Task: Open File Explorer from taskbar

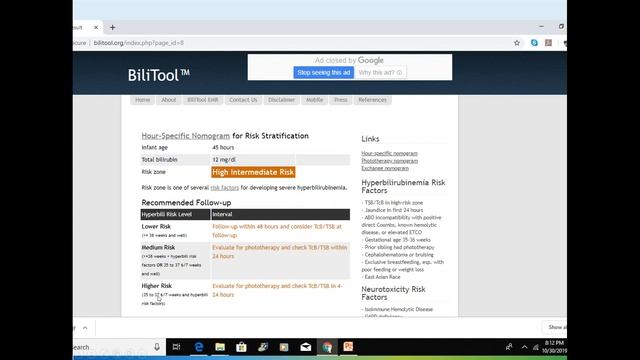Action: coord(220,347)
